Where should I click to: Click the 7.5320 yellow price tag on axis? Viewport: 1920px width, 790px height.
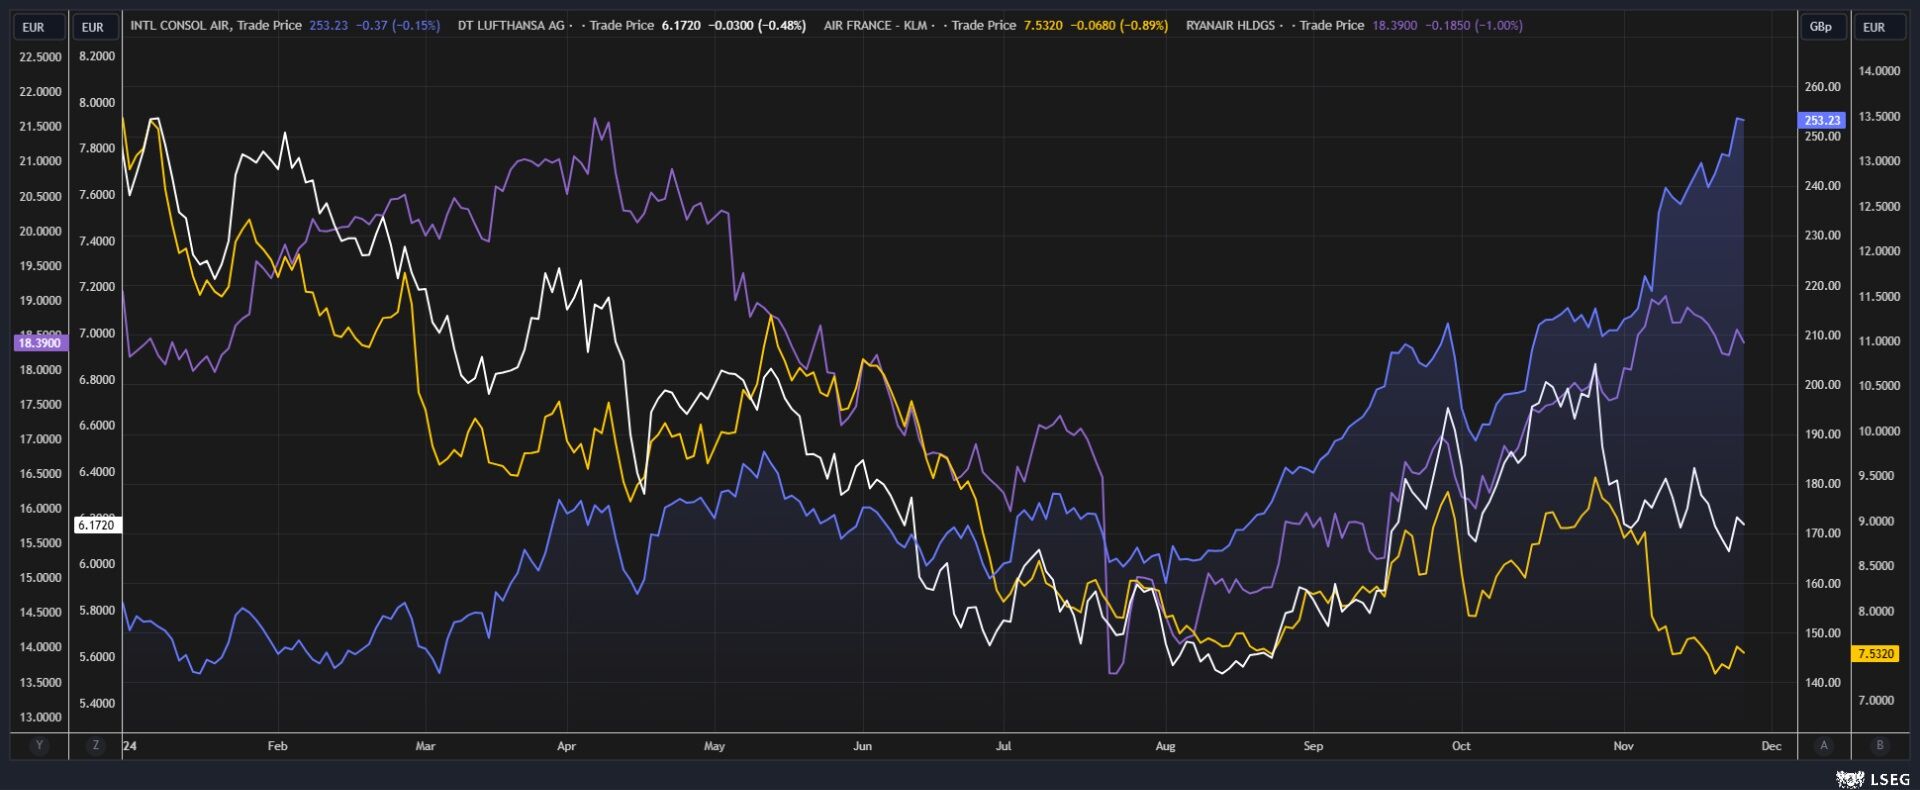(1875, 654)
